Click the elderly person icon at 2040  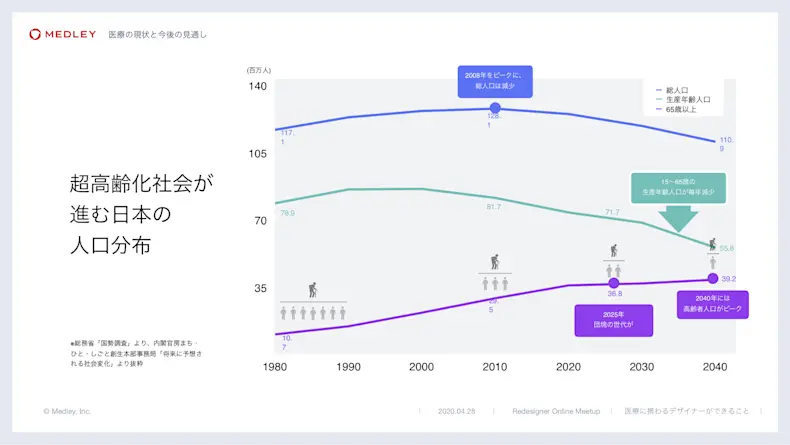(712, 244)
